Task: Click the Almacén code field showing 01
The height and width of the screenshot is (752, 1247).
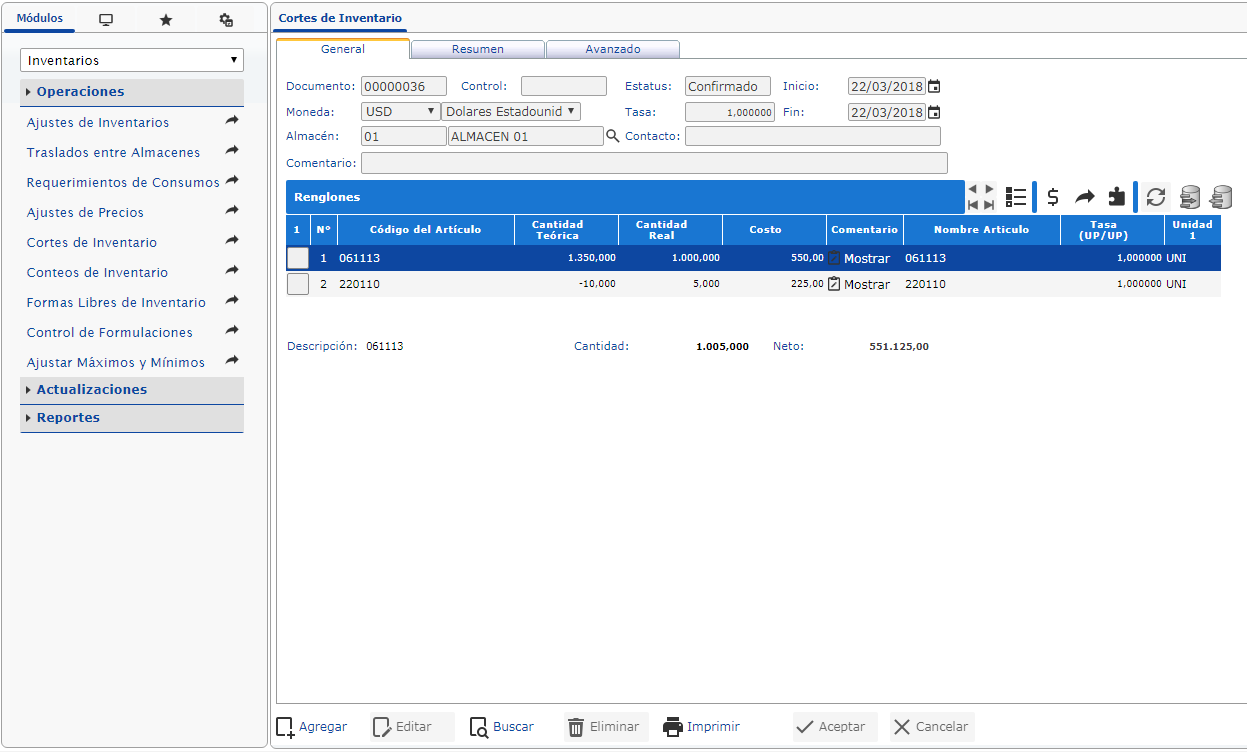Action: (404, 136)
